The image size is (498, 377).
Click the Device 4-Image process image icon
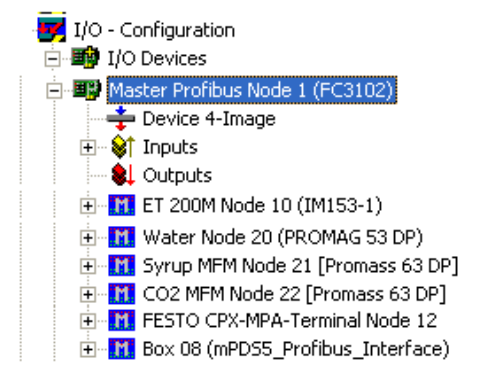click(x=121, y=118)
